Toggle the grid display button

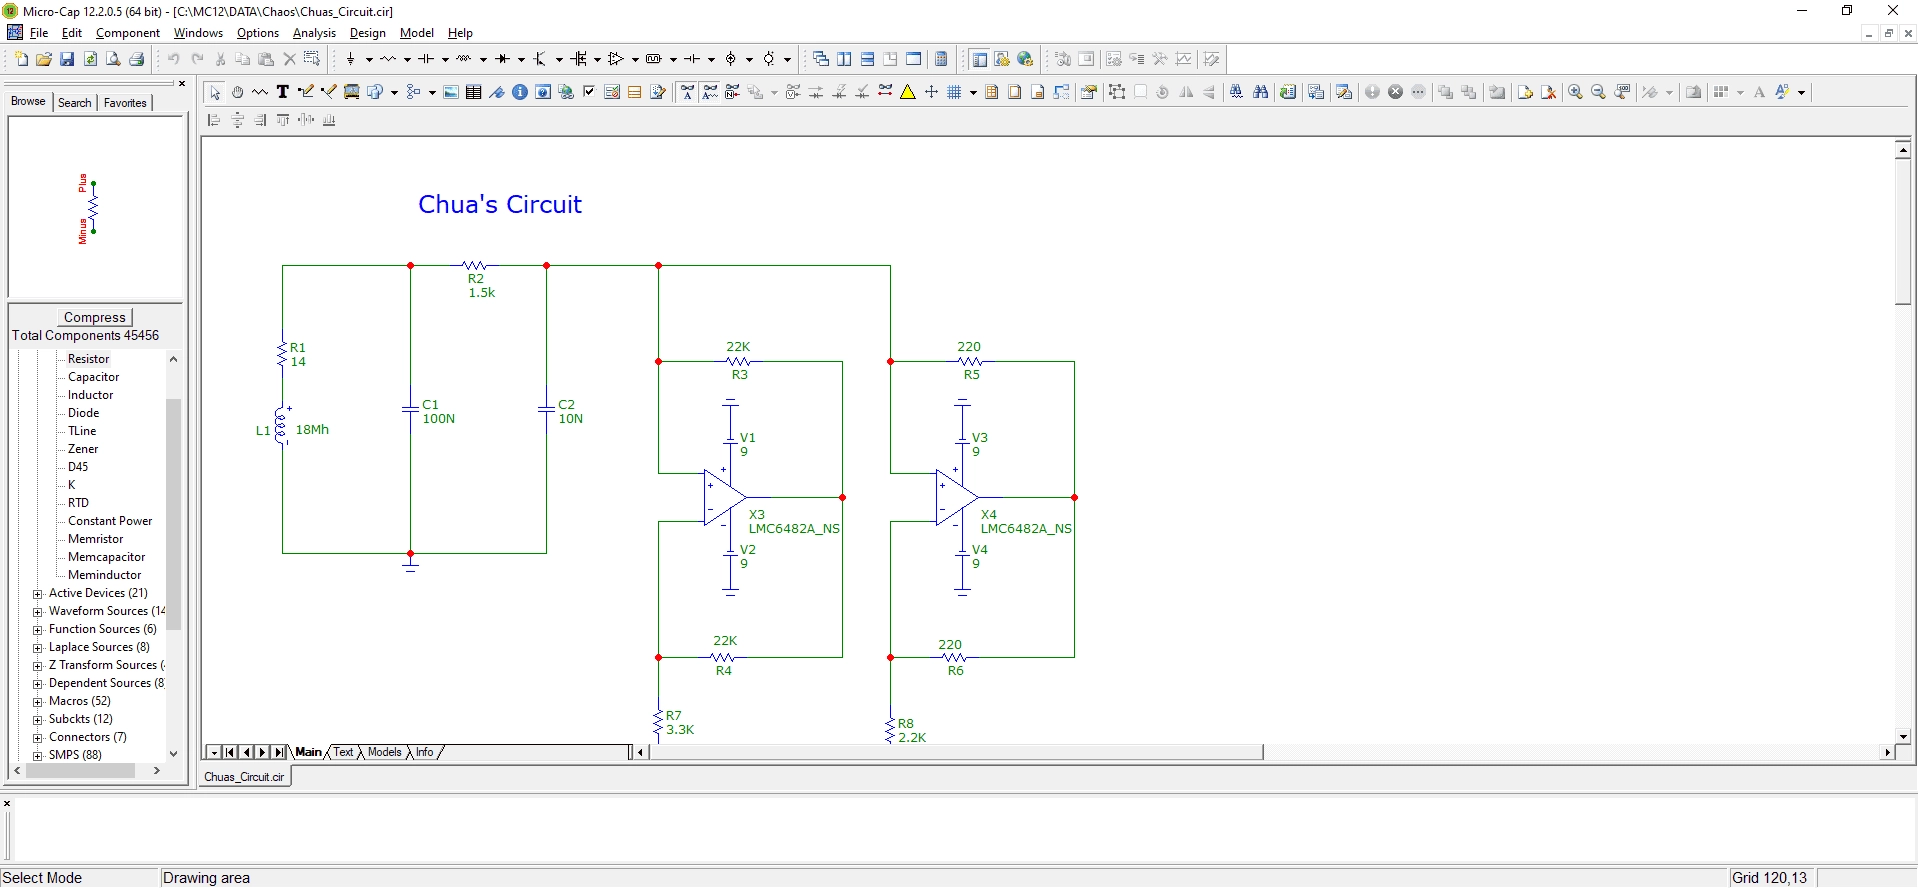click(x=954, y=92)
